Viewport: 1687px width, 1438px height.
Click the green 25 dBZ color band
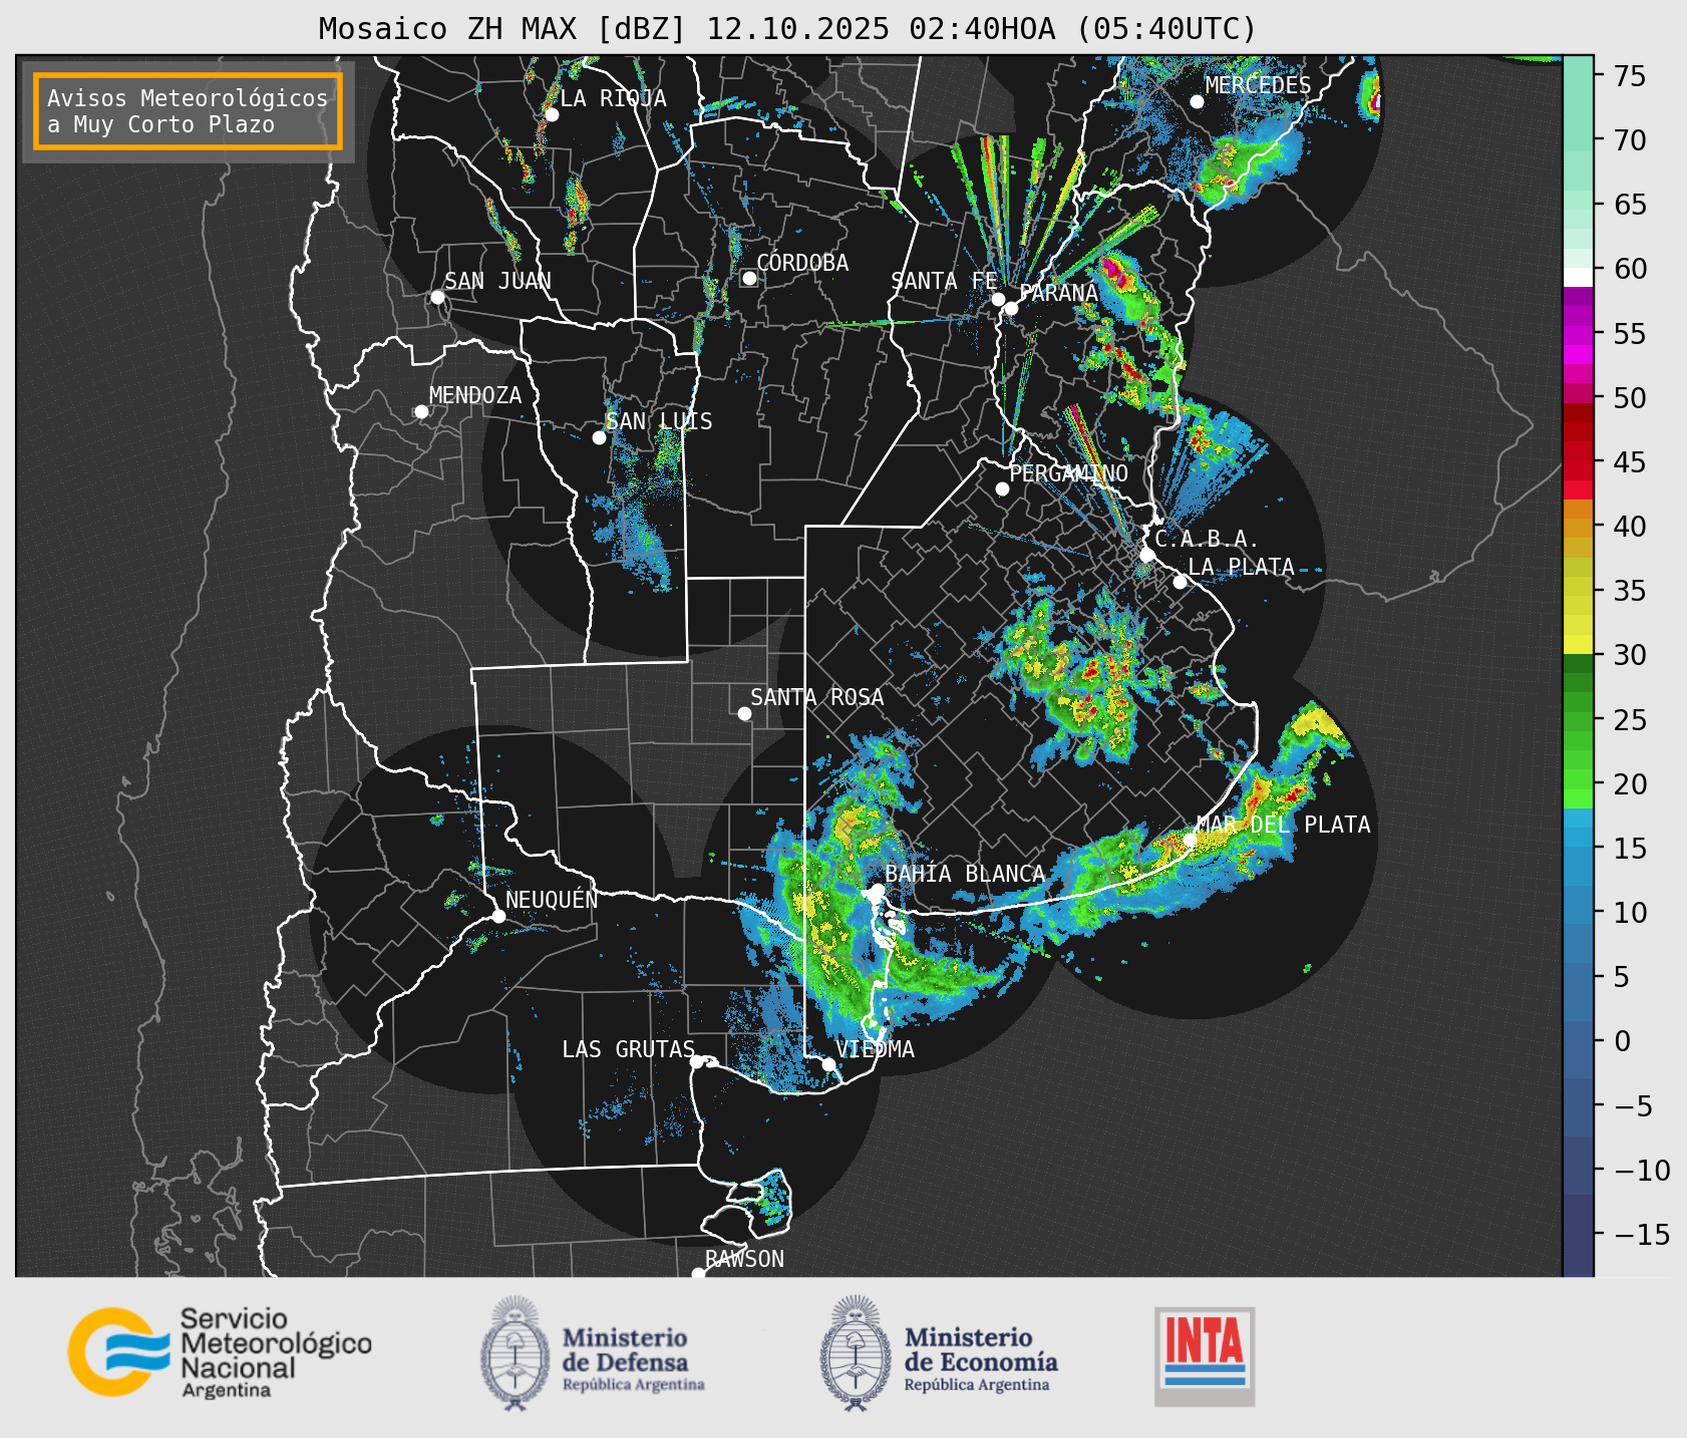point(1578,720)
